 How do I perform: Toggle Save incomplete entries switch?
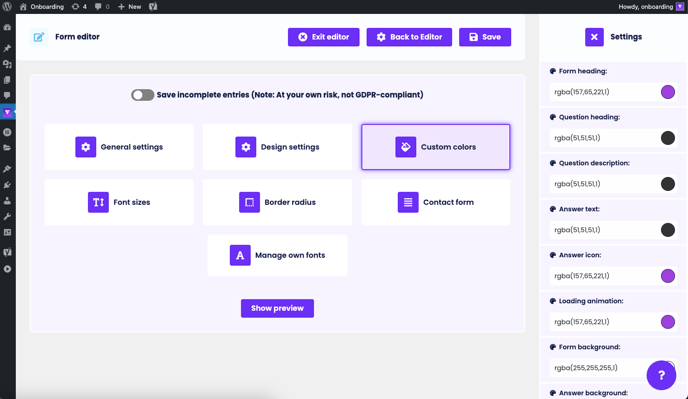click(143, 95)
